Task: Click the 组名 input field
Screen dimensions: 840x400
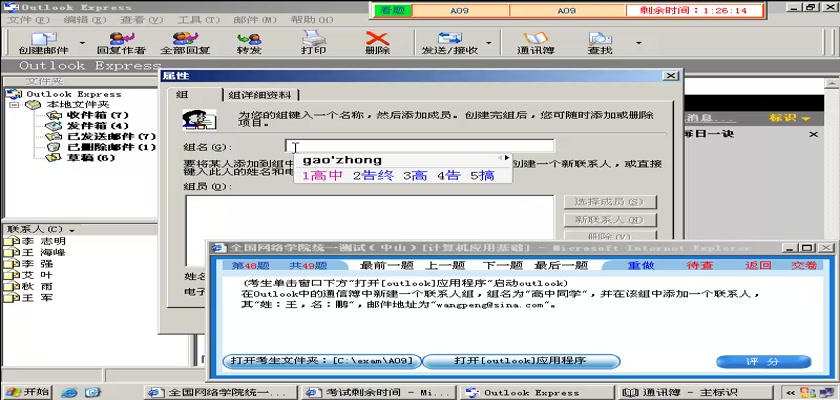Action: 420,146
